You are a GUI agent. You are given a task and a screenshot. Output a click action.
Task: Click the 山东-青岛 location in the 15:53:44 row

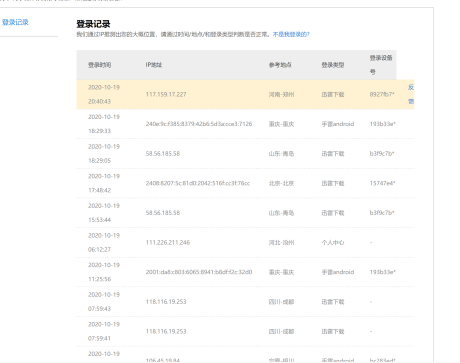[x=281, y=213]
